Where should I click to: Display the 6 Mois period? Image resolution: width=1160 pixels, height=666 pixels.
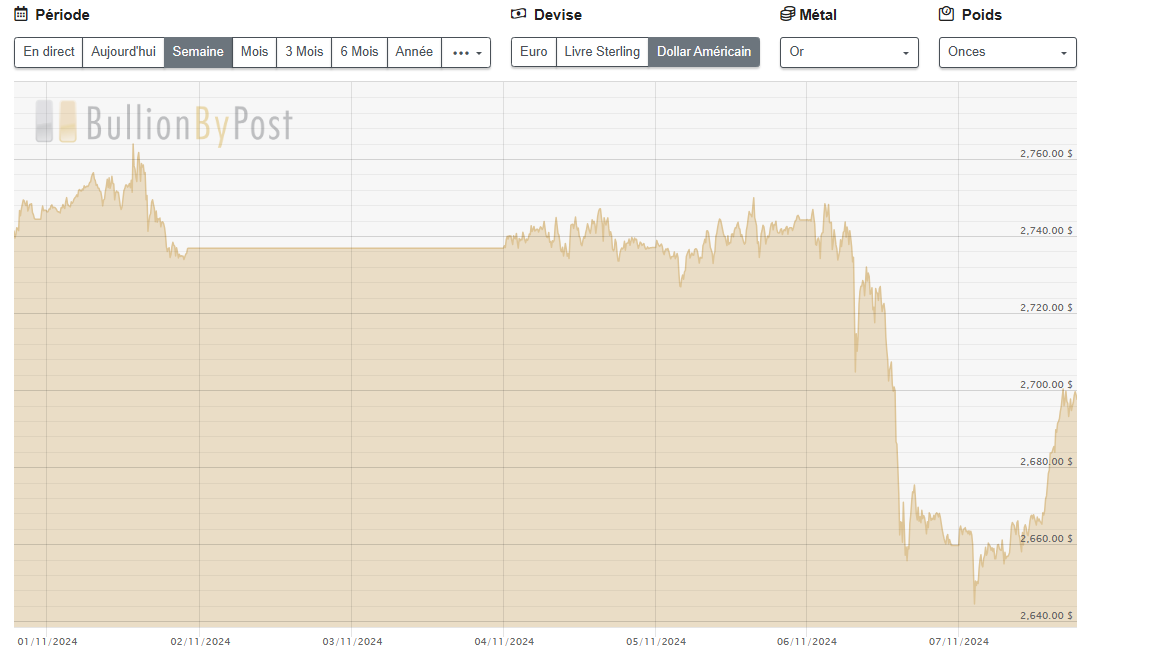tap(359, 52)
